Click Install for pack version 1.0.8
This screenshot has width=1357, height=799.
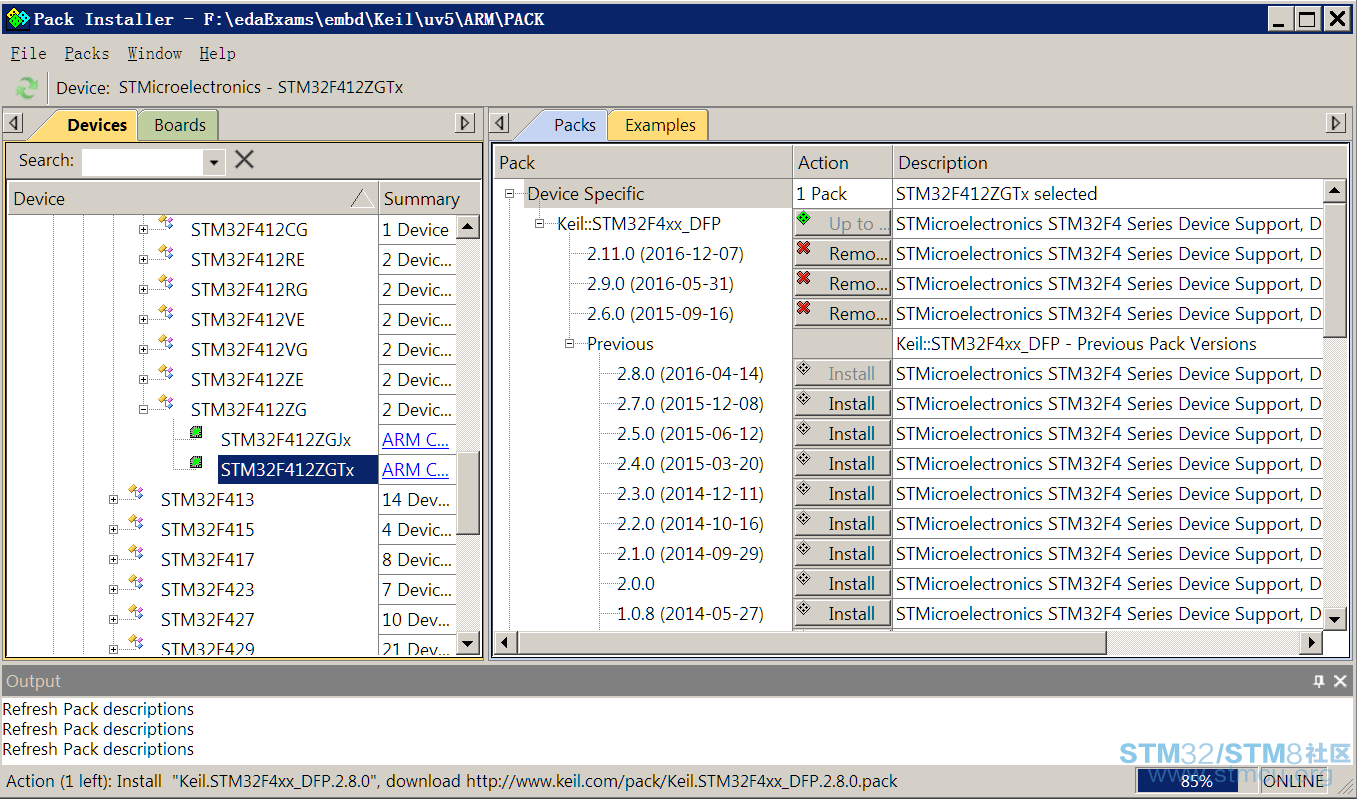[842, 614]
